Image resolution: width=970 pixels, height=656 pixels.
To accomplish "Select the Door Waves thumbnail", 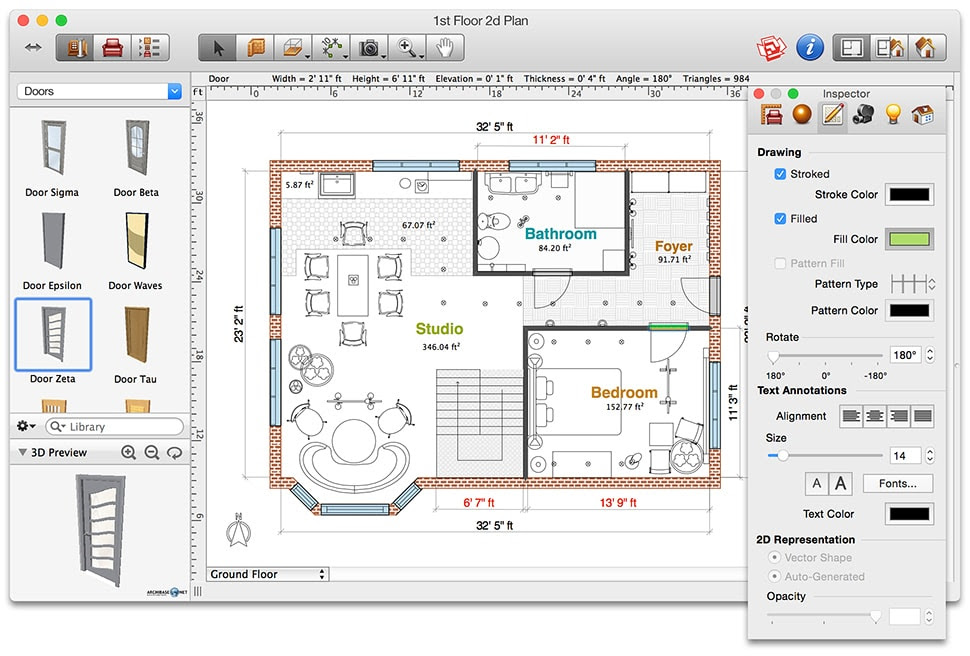I will tap(136, 241).
